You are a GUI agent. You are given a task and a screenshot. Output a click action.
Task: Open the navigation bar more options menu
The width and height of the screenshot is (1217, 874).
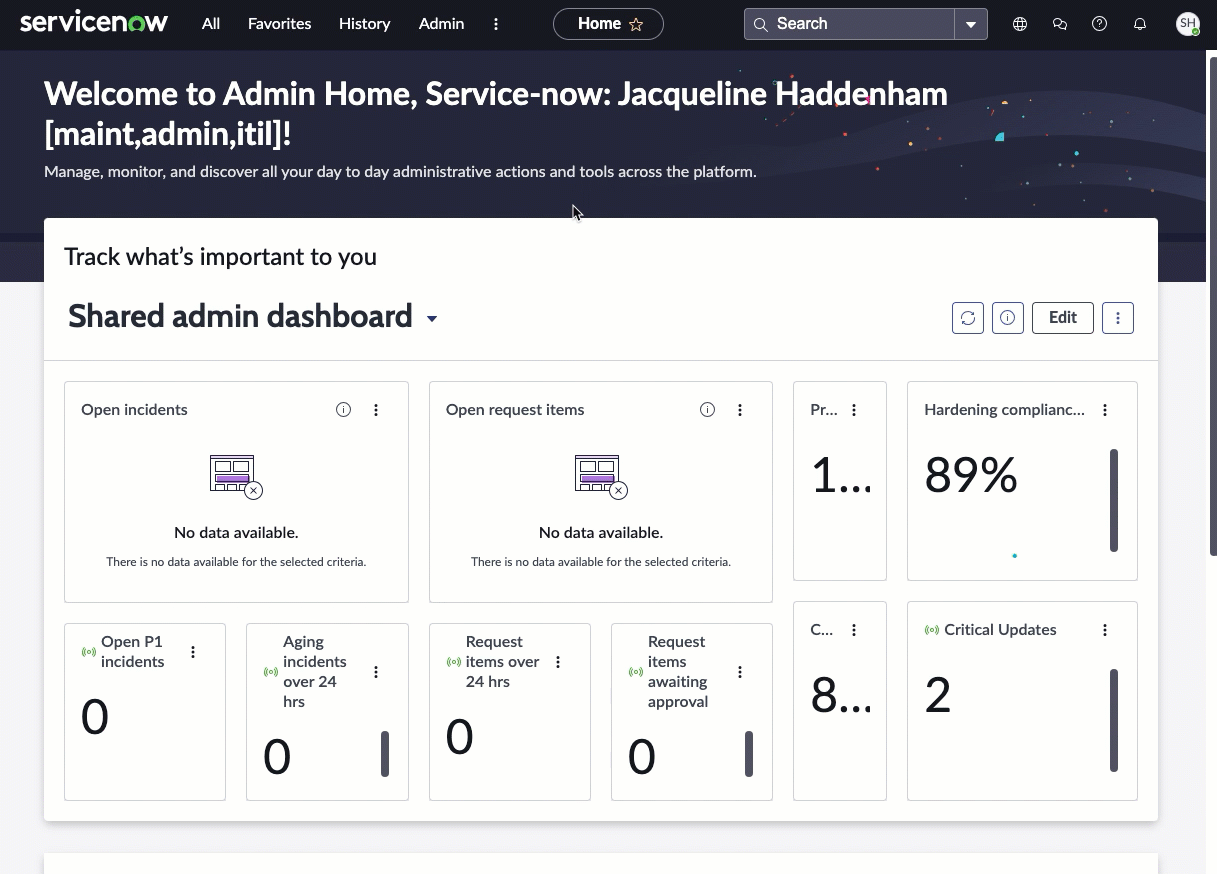[496, 24]
